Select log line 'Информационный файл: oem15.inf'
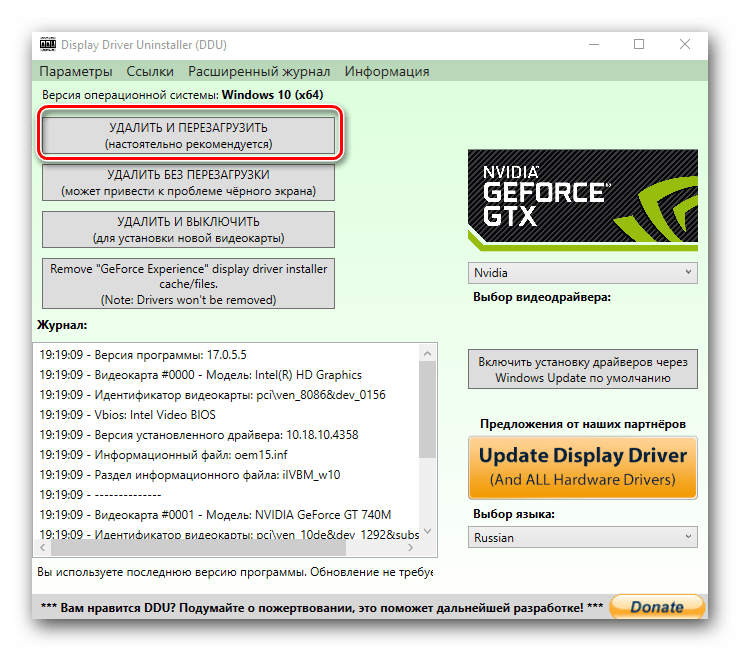 click(x=163, y=455)
